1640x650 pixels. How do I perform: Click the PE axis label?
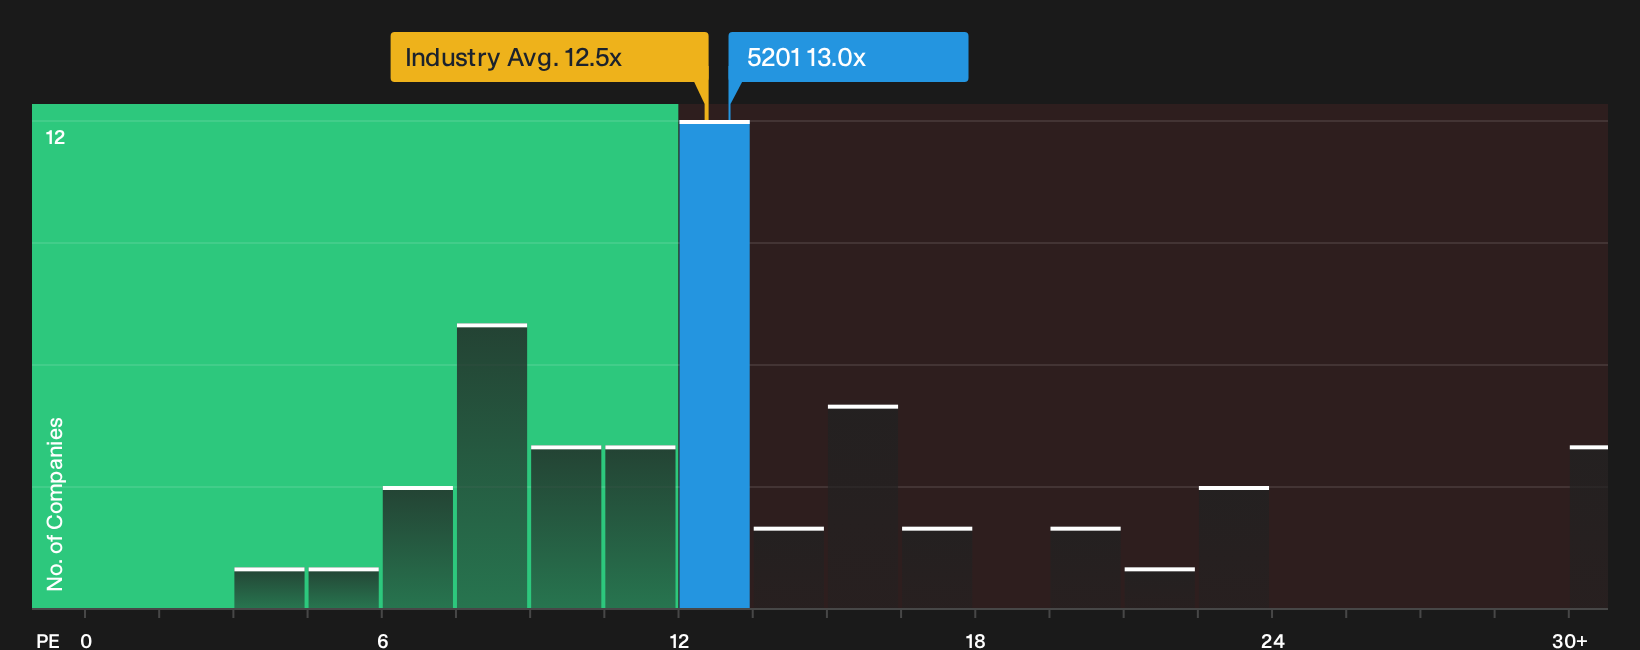(48, 640)
